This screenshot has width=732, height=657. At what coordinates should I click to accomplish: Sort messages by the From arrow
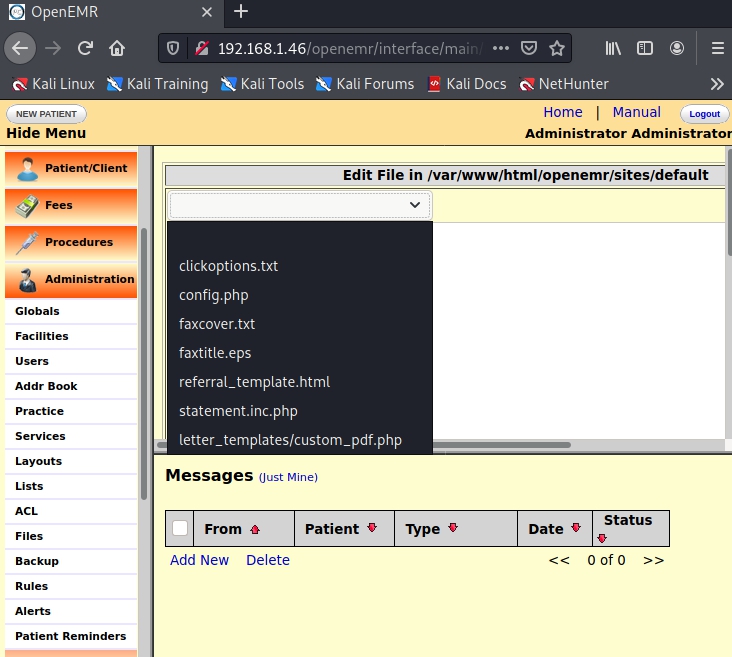tap(254, 530)
